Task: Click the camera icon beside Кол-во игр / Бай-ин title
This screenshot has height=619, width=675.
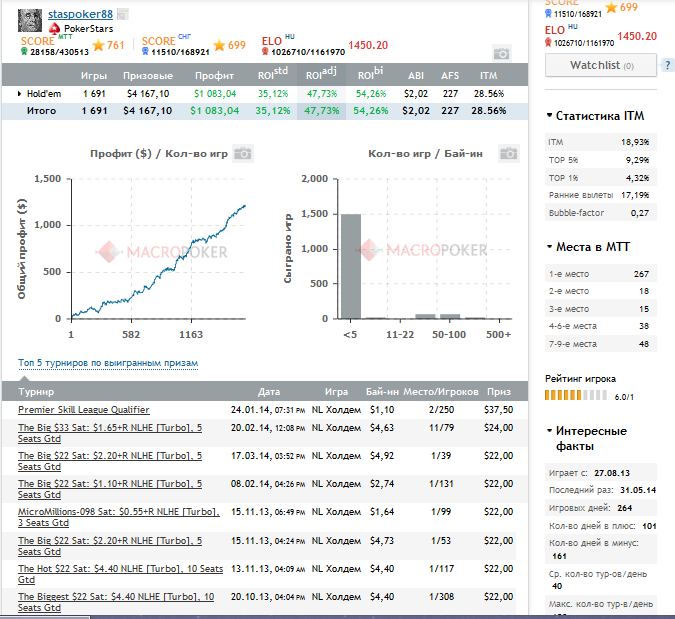Action: [x=509, y=153]
